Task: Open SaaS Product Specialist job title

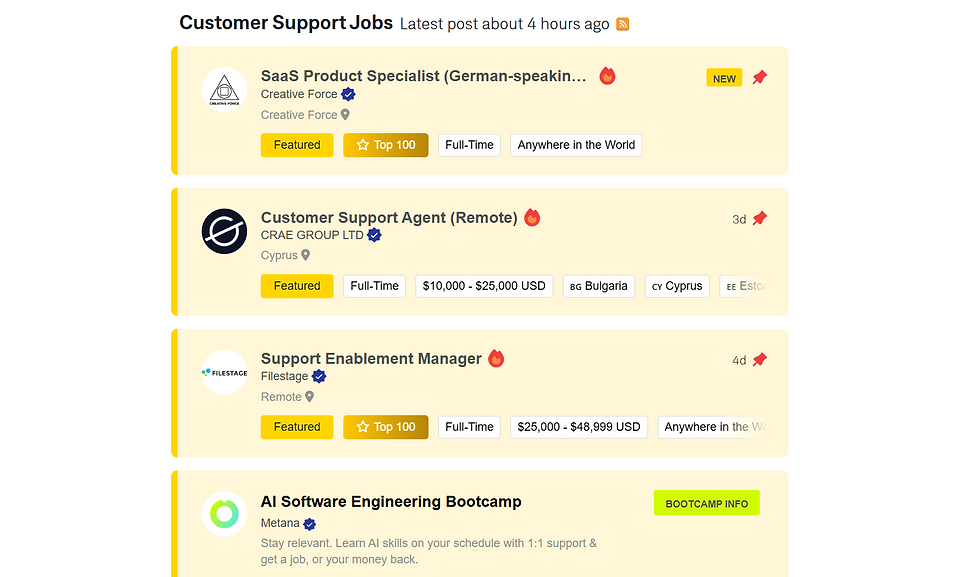Action: pyautogui.click(x=424, y=76)
